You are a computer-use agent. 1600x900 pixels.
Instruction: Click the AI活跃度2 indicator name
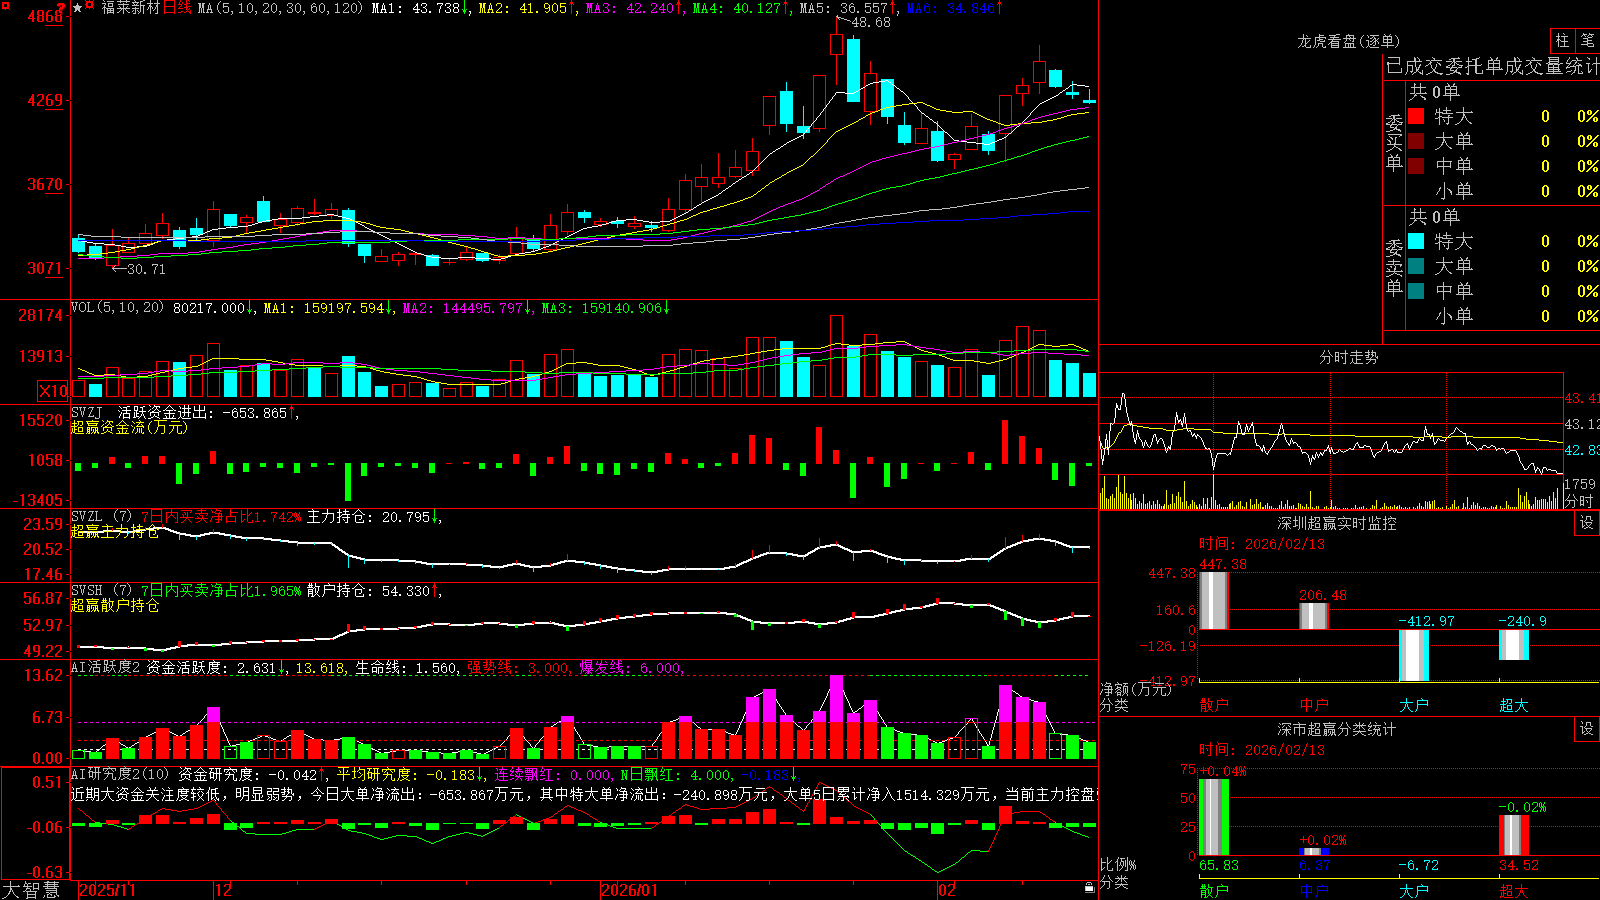pyautogui.click(x=105, y=668)
